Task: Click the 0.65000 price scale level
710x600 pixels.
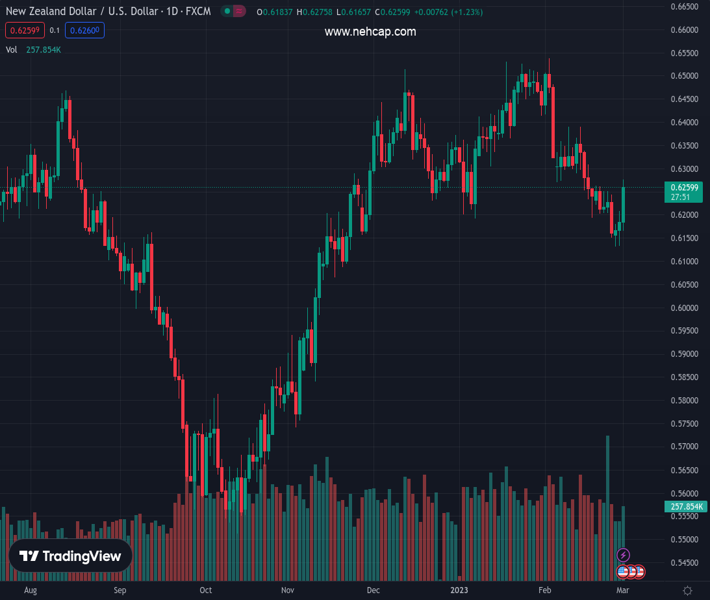Action: pyautogui.click(x=684, y=76)
